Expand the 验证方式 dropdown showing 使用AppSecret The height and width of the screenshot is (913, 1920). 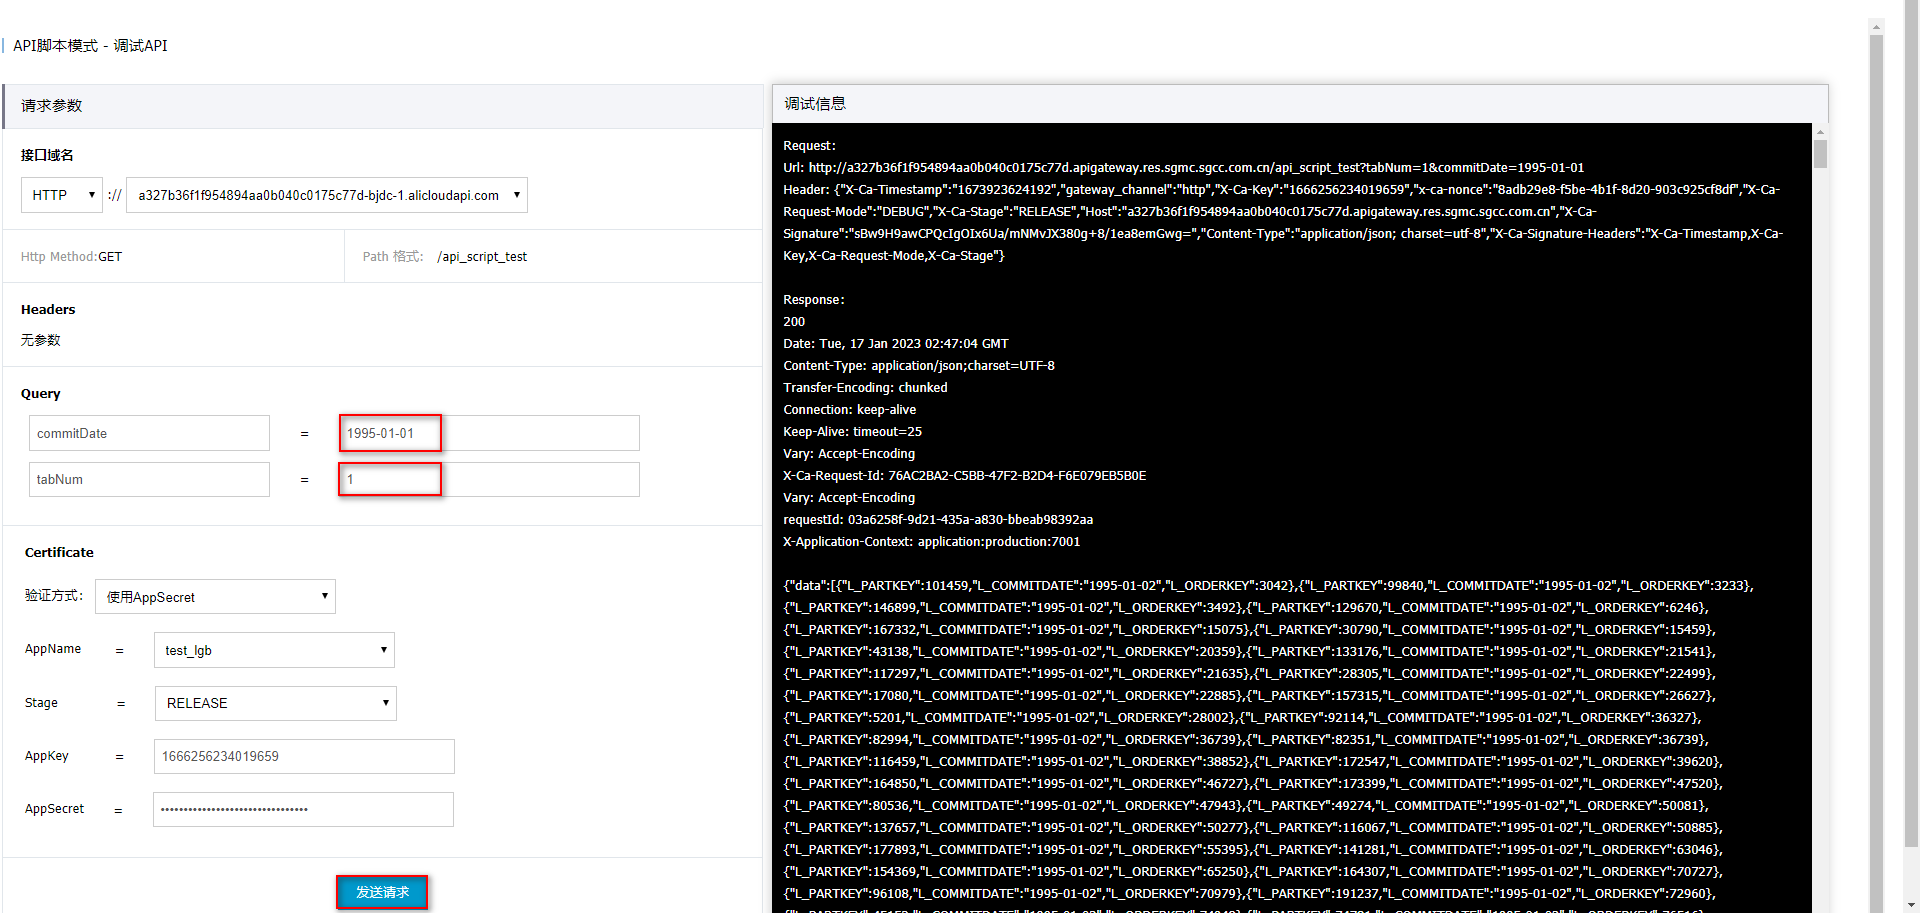[x=214, y=597]
